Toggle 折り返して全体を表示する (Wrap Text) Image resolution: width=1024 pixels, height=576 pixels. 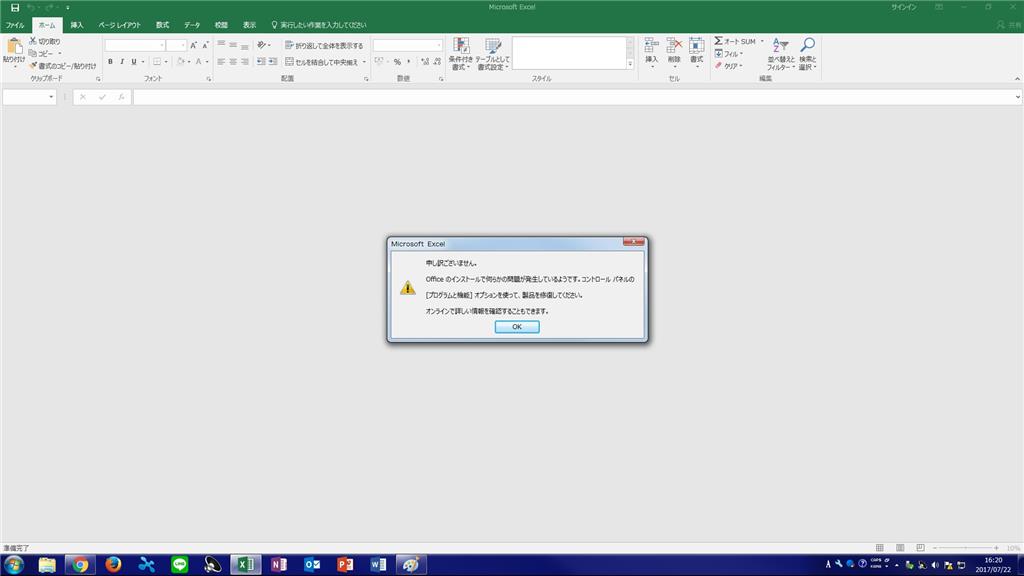coord(312,44)
